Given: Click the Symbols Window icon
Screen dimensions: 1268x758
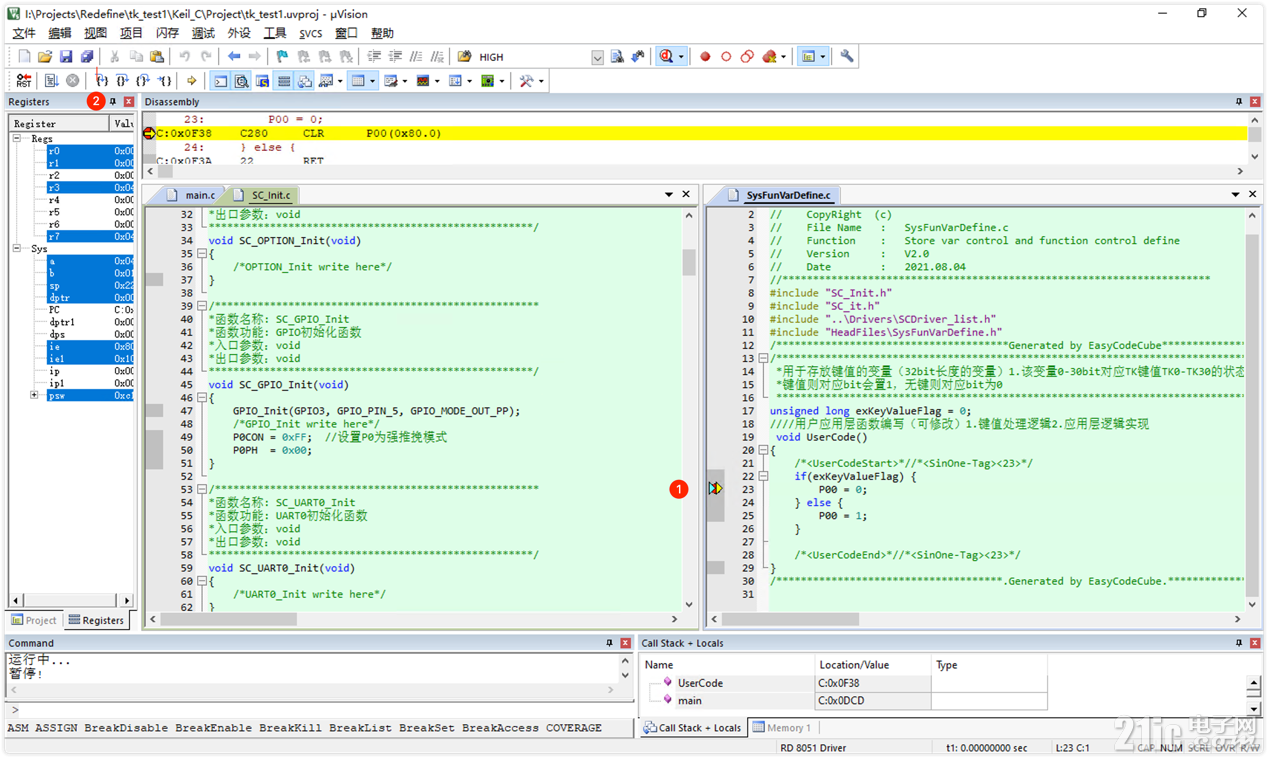Looking at the screenshot, I should tap(262, 81).
